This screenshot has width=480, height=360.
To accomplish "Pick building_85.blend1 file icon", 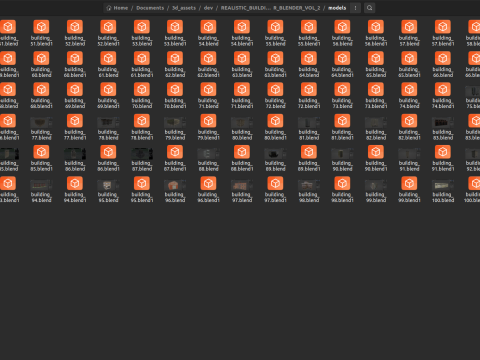I will coord(41,152).
